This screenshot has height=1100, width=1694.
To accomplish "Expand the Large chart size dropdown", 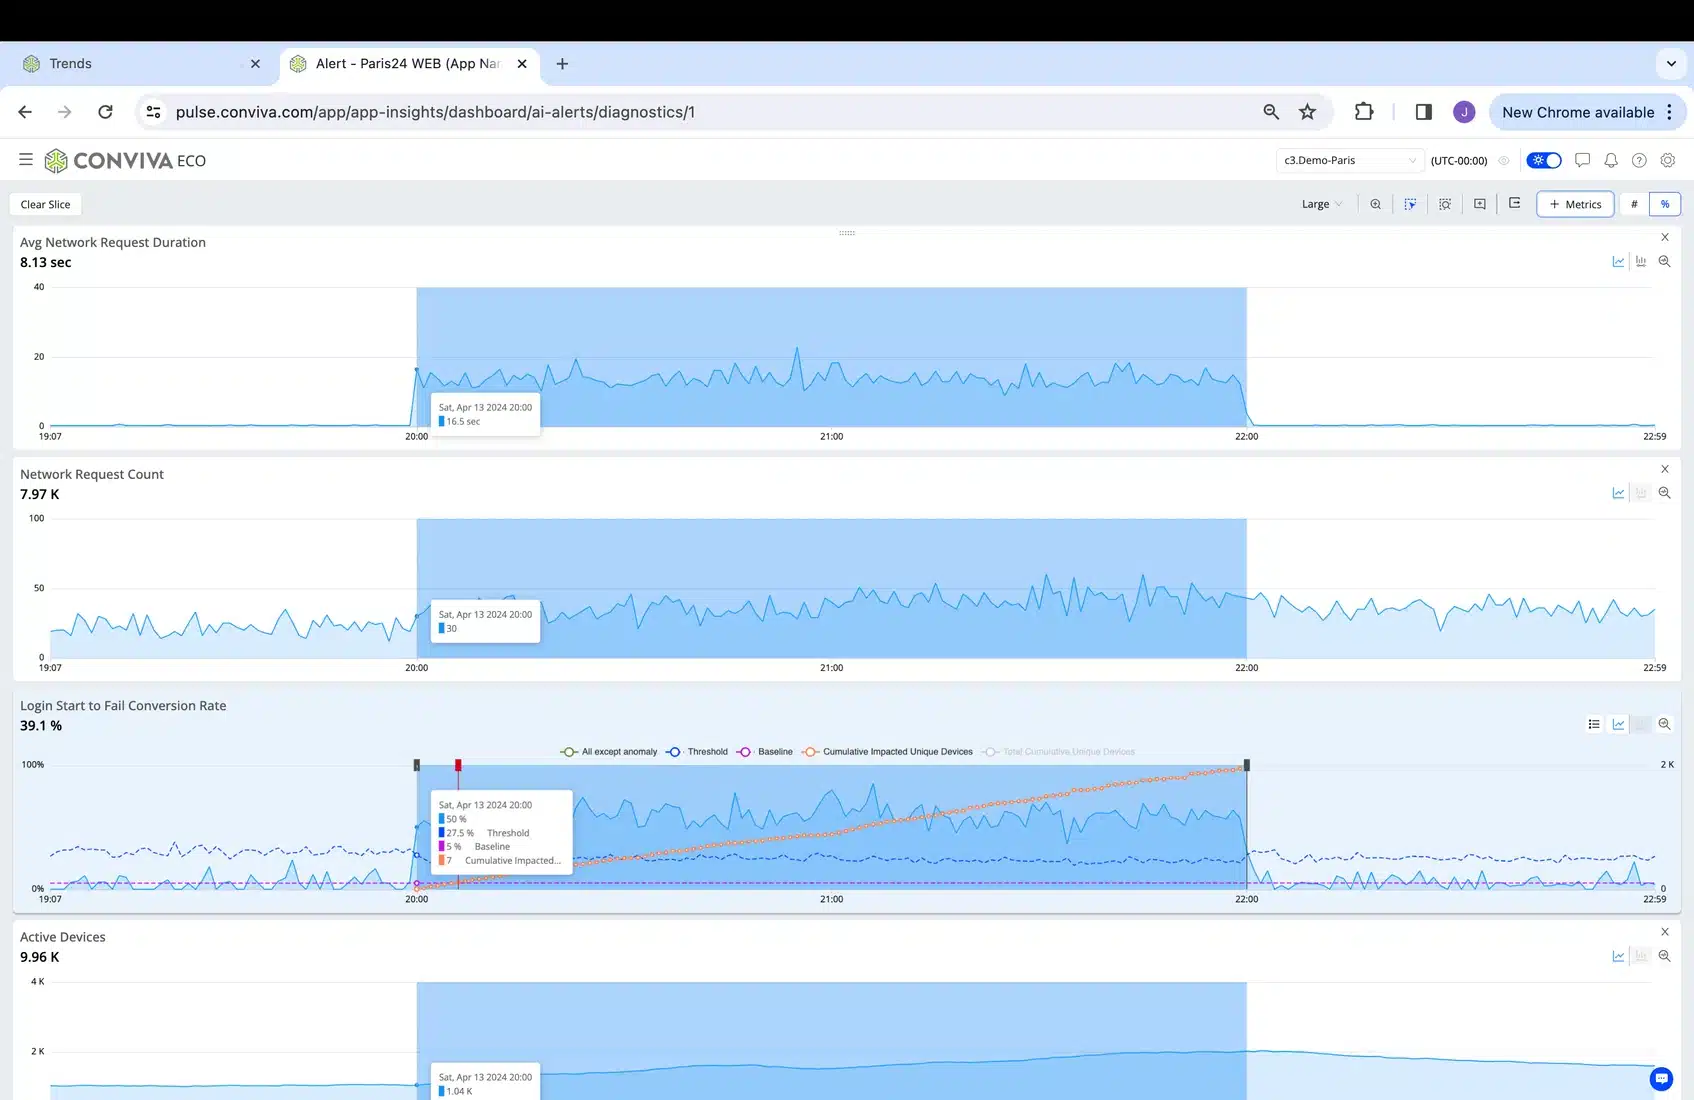I will 1322,204.
